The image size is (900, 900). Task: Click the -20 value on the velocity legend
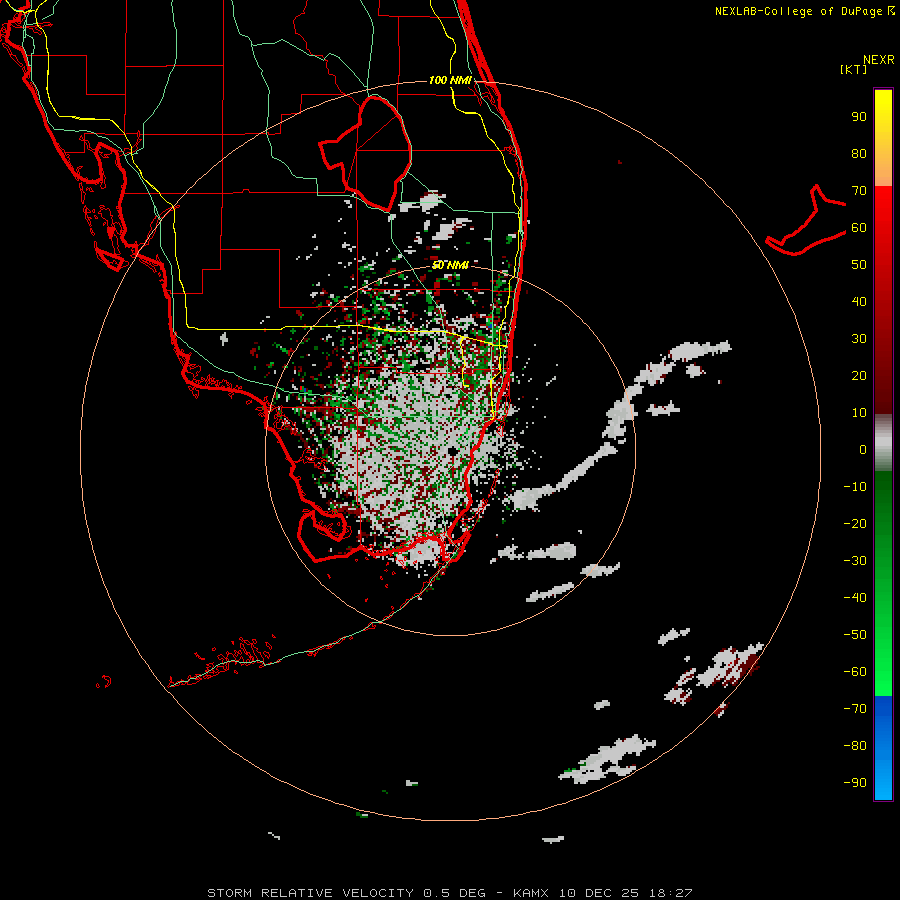pos(855,523)
